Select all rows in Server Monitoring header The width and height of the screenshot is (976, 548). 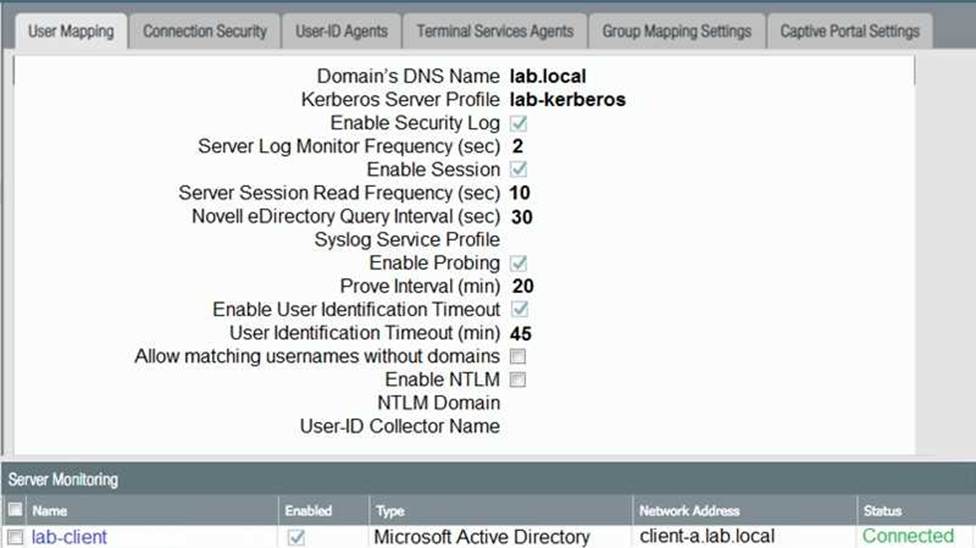click(x=14, y=511)
